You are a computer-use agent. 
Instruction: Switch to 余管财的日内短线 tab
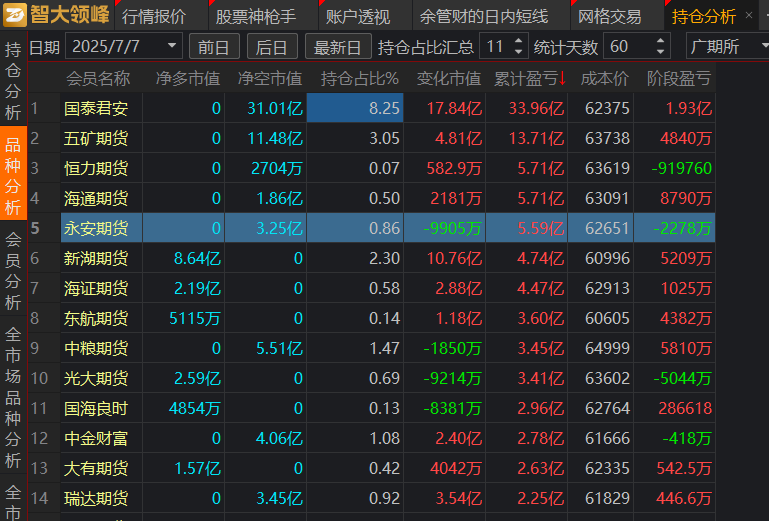click(x=484, y=17)
